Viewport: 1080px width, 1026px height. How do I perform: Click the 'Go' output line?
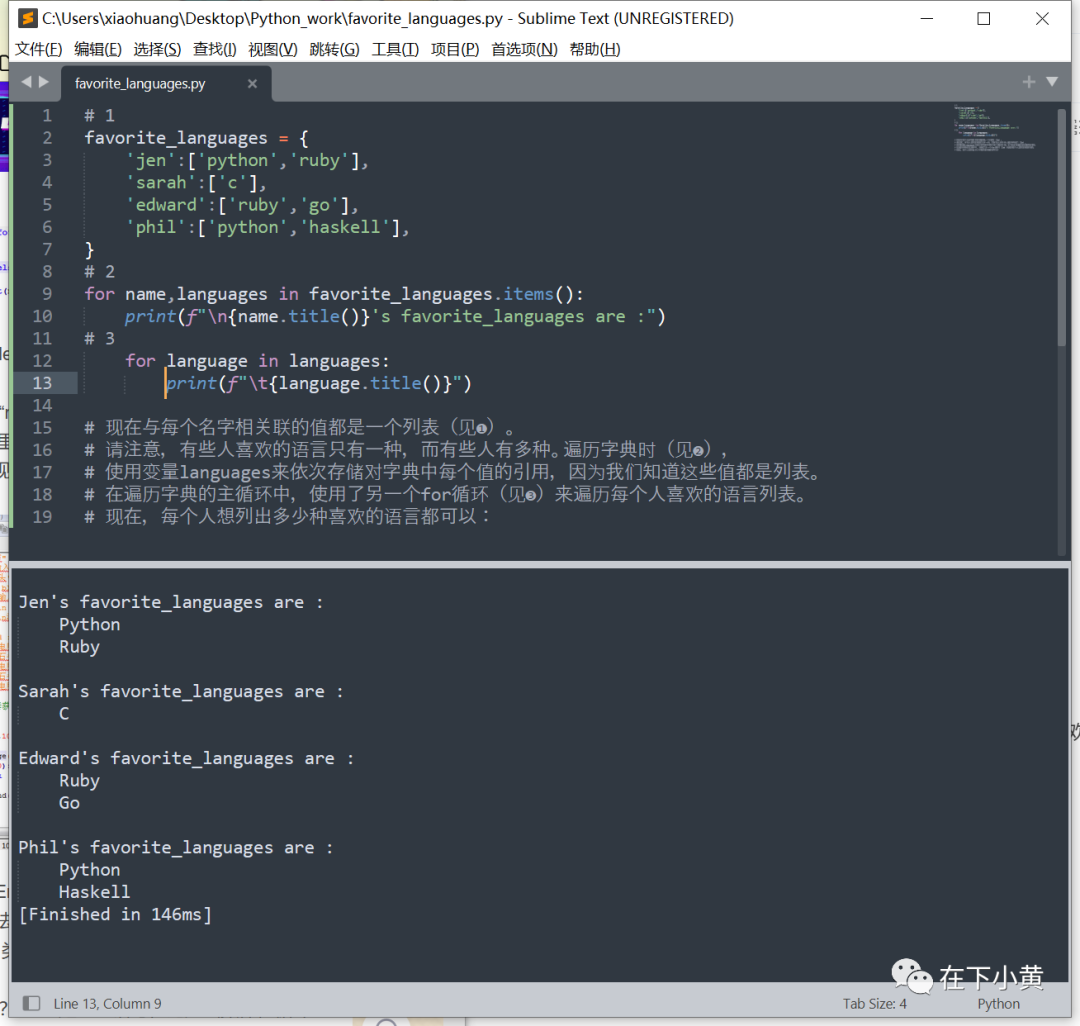[69, 803]
